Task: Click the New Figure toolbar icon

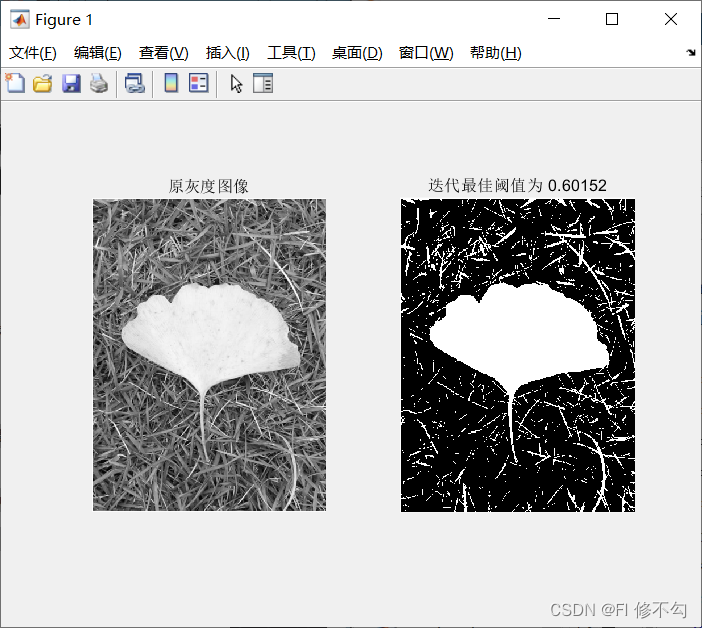Action: tap(15, 83)
